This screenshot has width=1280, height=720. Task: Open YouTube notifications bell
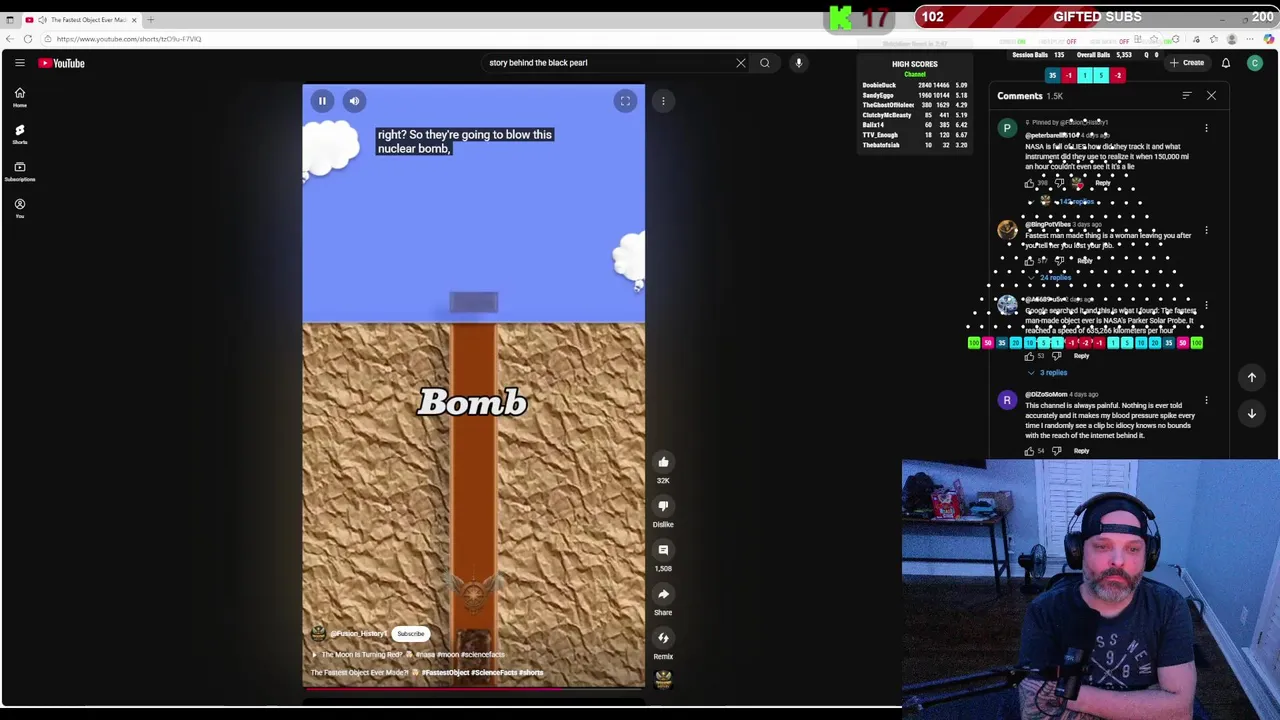[x=1226, y=63]
